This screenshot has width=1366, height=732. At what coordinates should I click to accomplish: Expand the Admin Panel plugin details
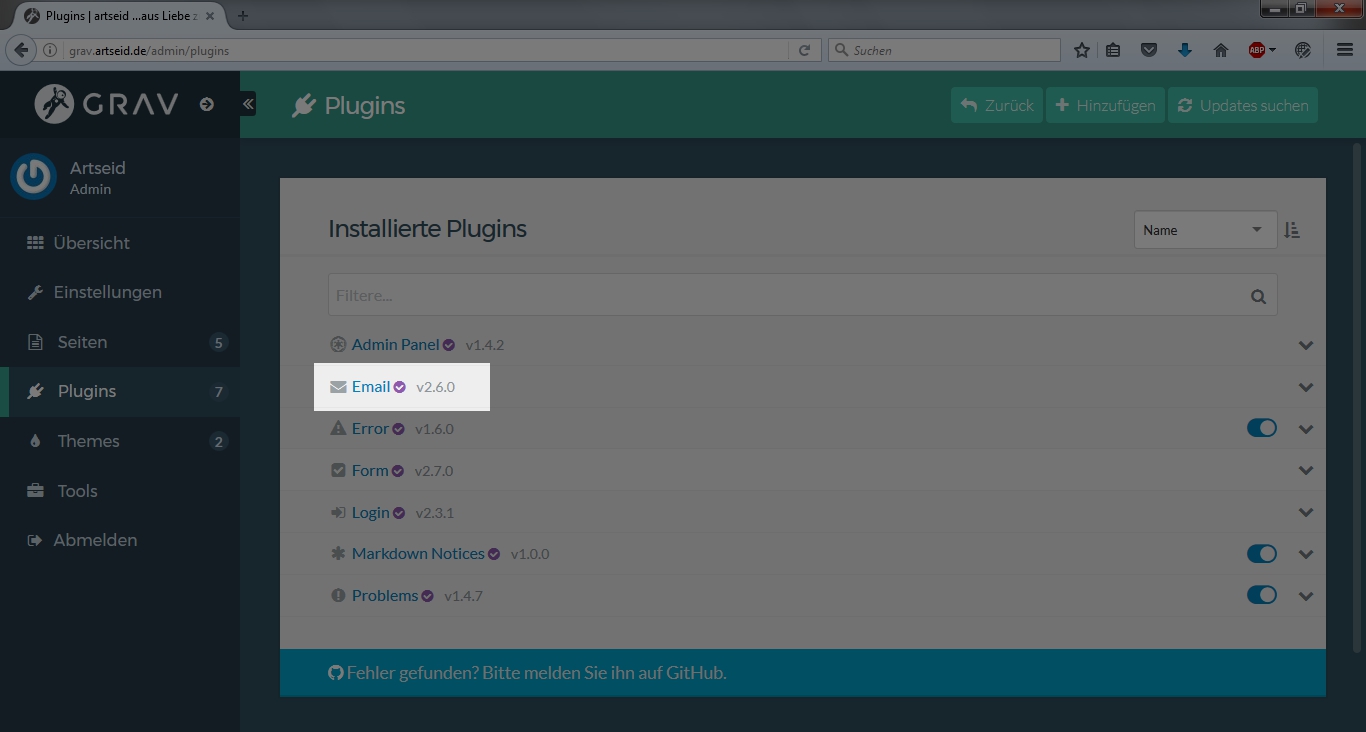[1305, 345]
